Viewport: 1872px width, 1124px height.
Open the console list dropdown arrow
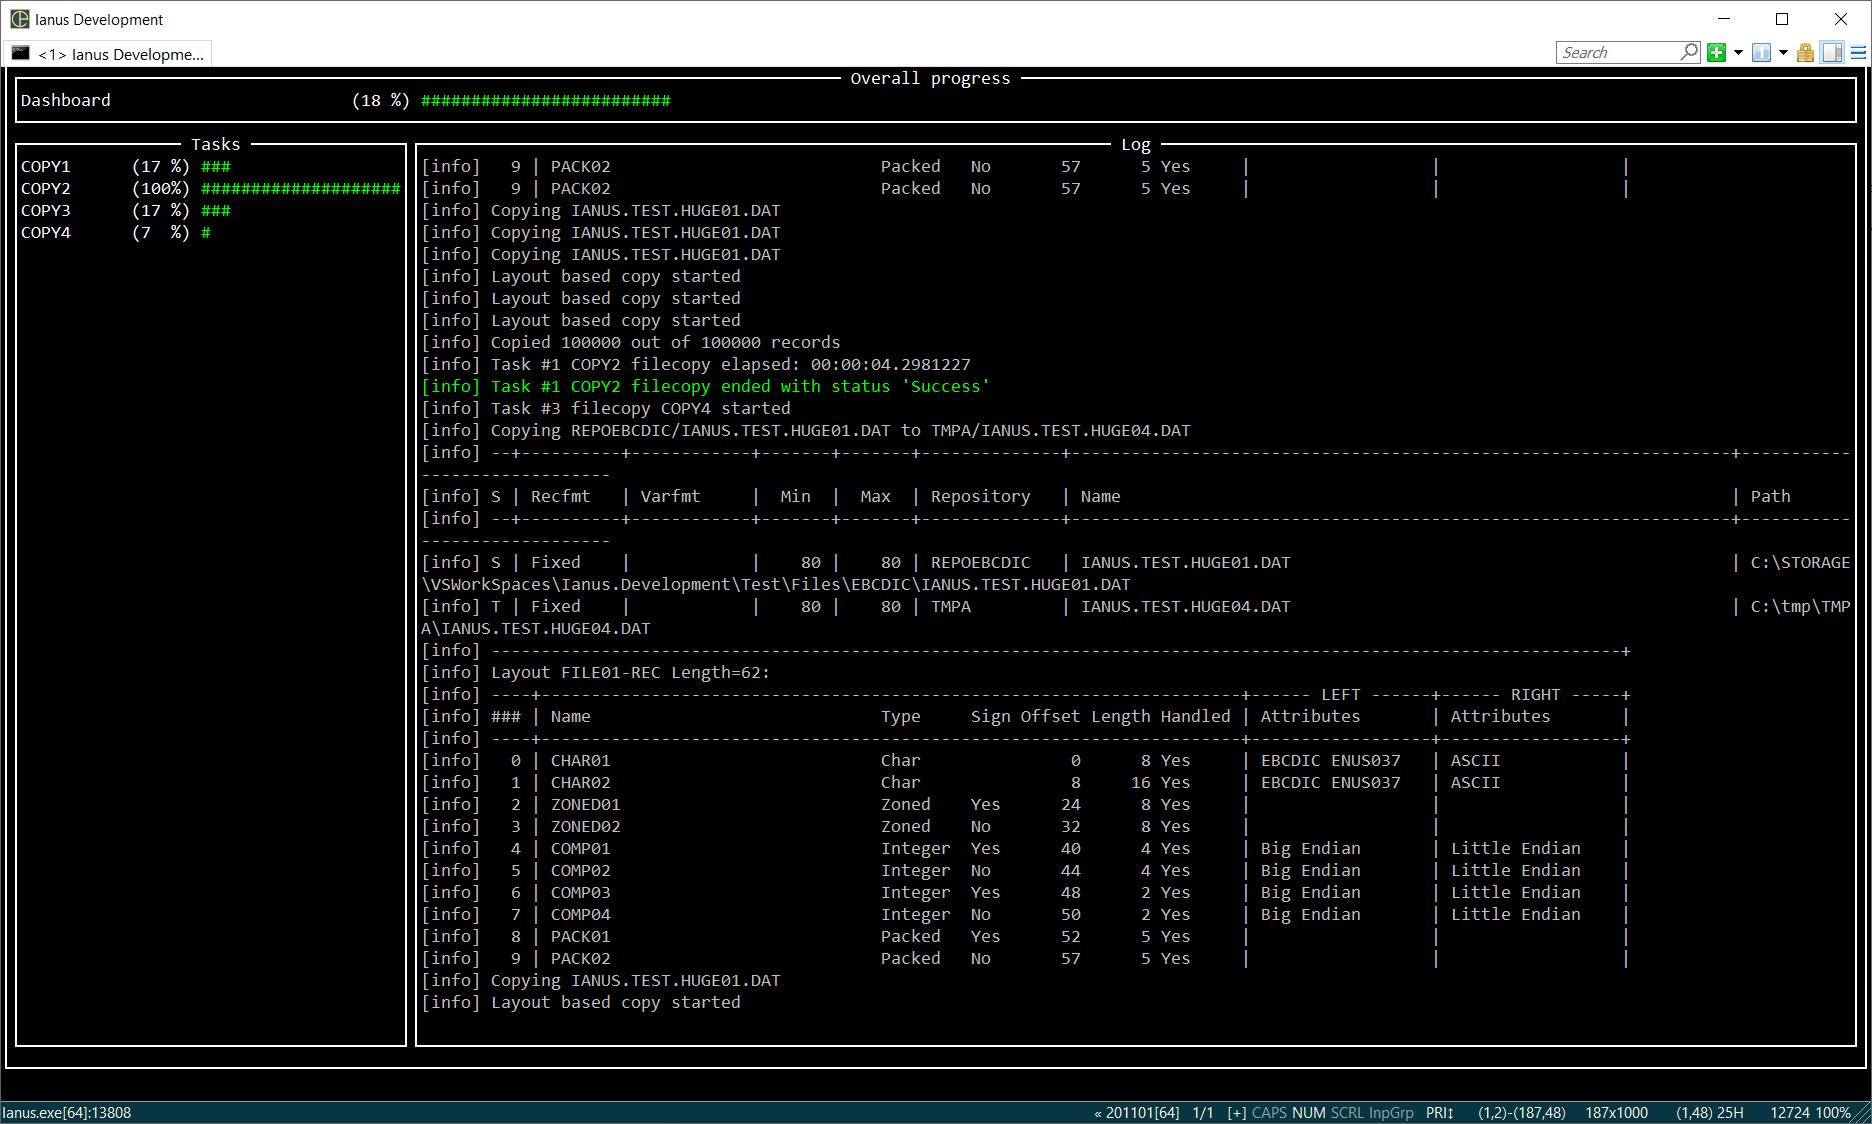coord(1783,53)
